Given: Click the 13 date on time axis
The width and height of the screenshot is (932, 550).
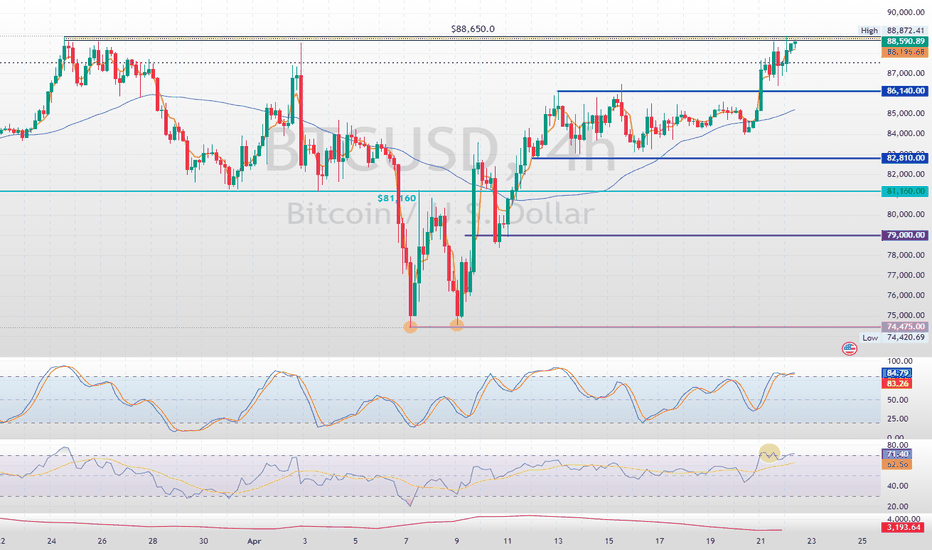Looking at the screenshot, I should [x=558, y=541].
